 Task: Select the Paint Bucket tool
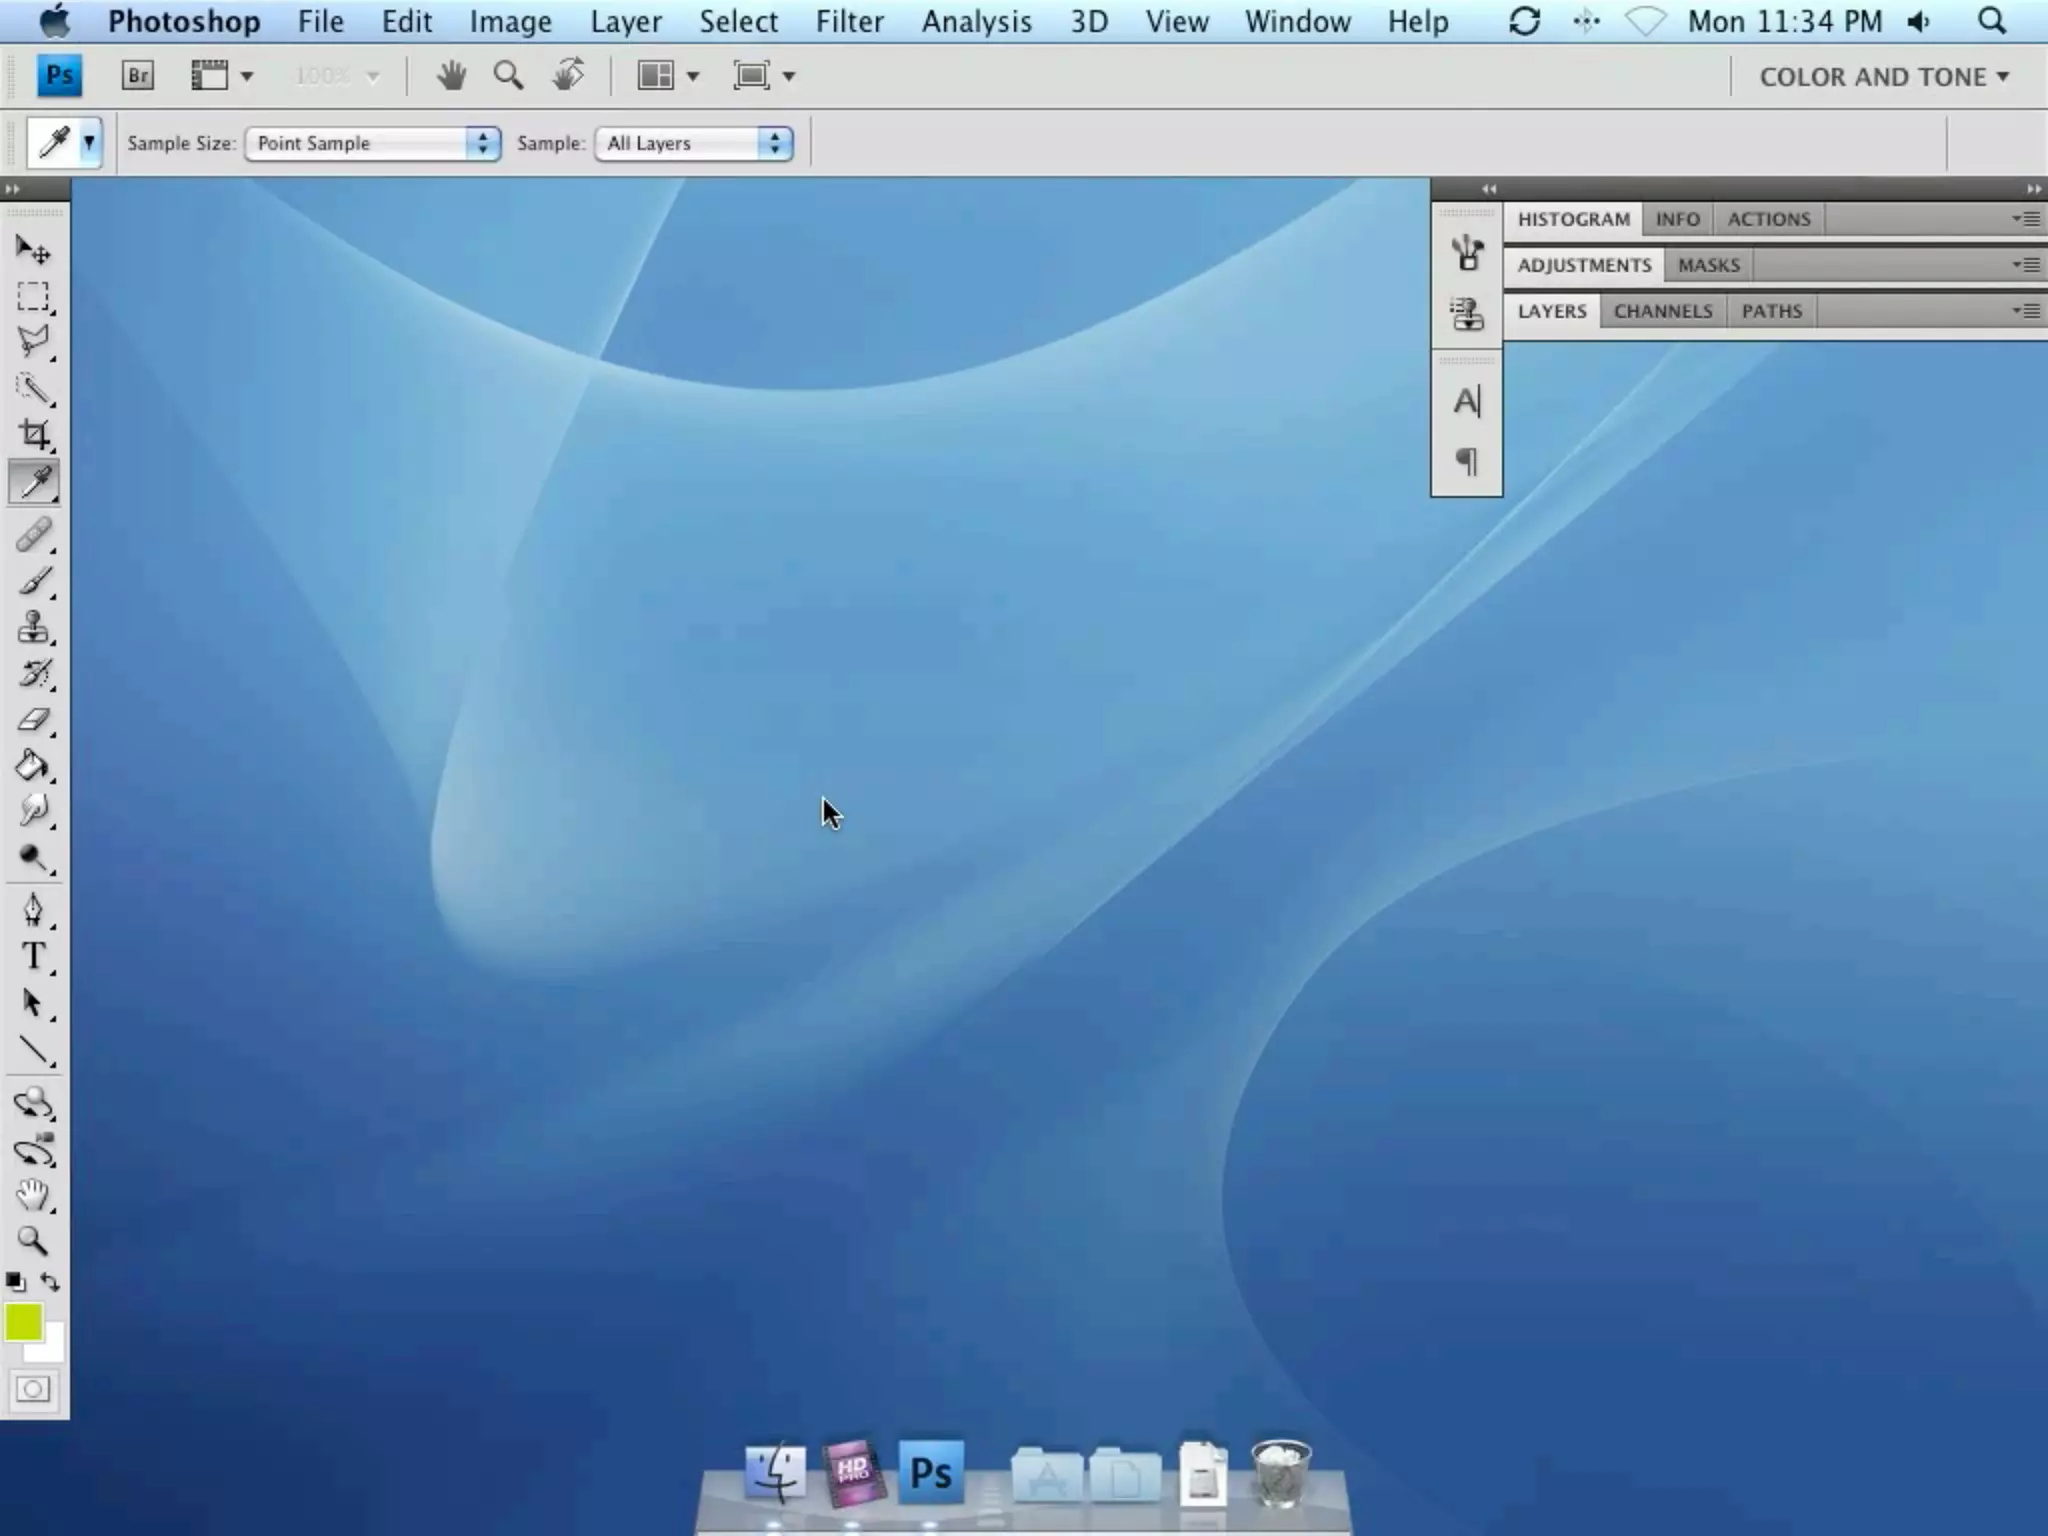point(33,767)
